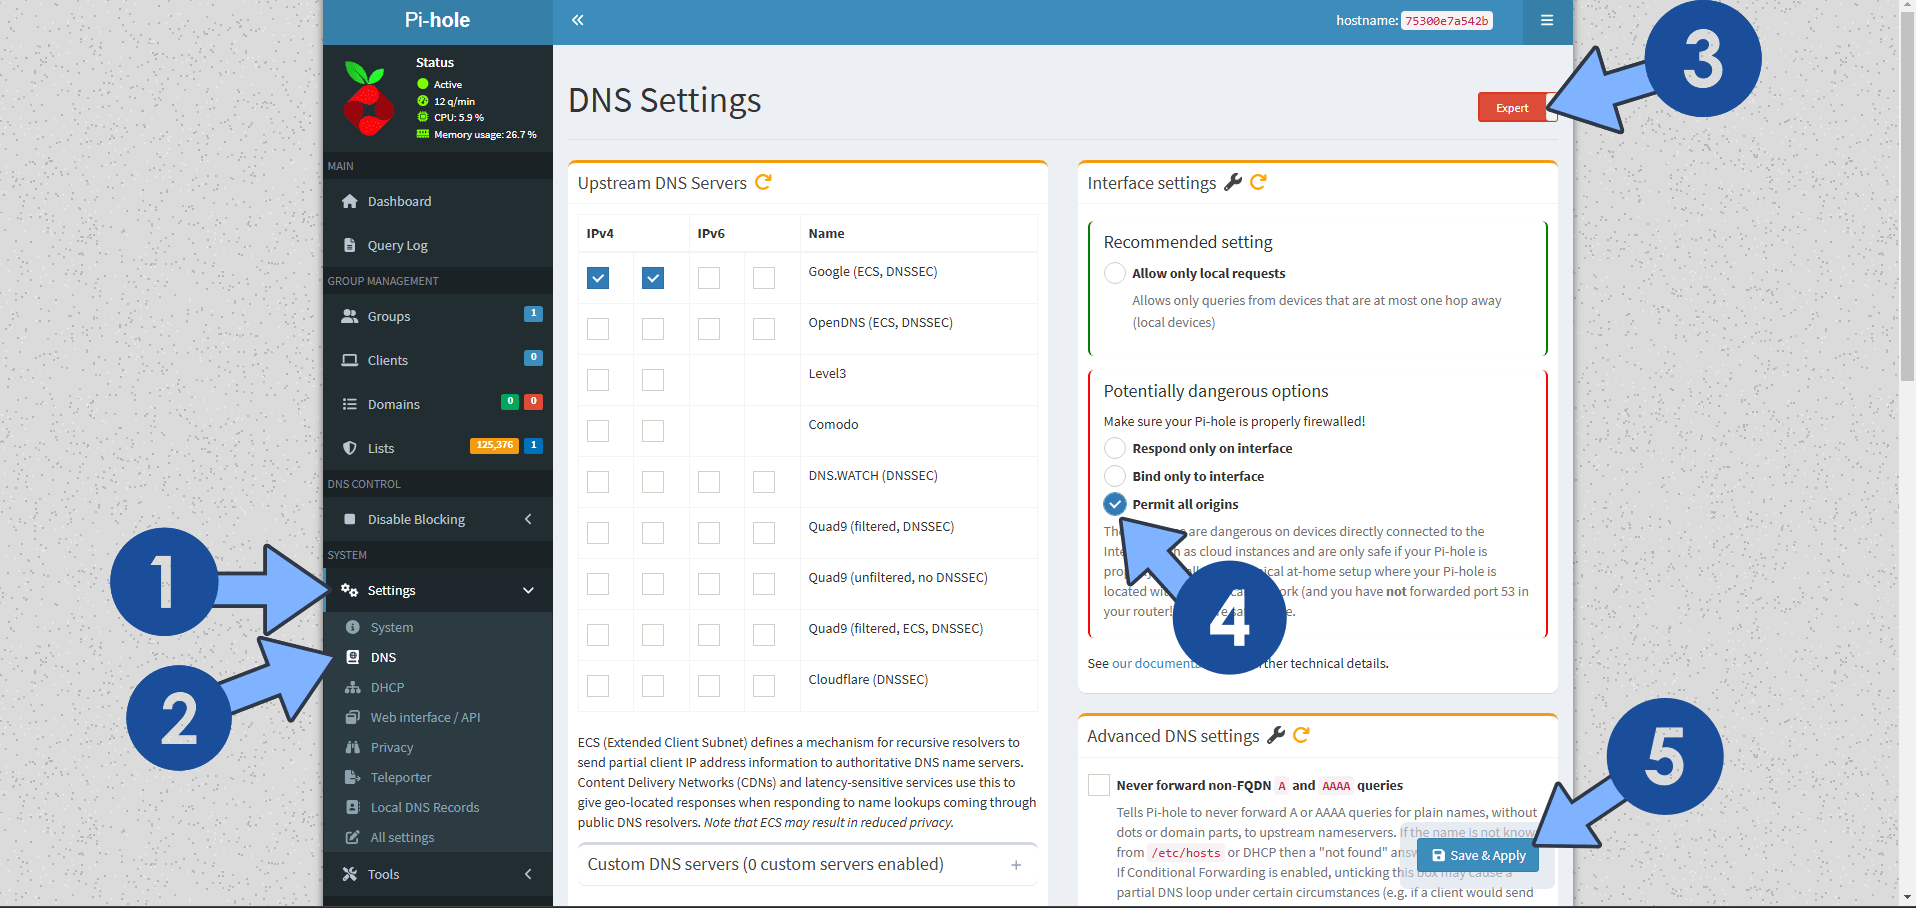Click the Web interface / API icon
The height and width of the screenshot is (908, 1916).
coord(353,717)
